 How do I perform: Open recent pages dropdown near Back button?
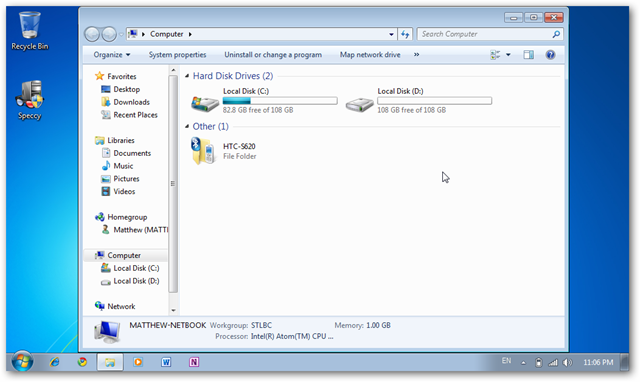click(121, 34)
